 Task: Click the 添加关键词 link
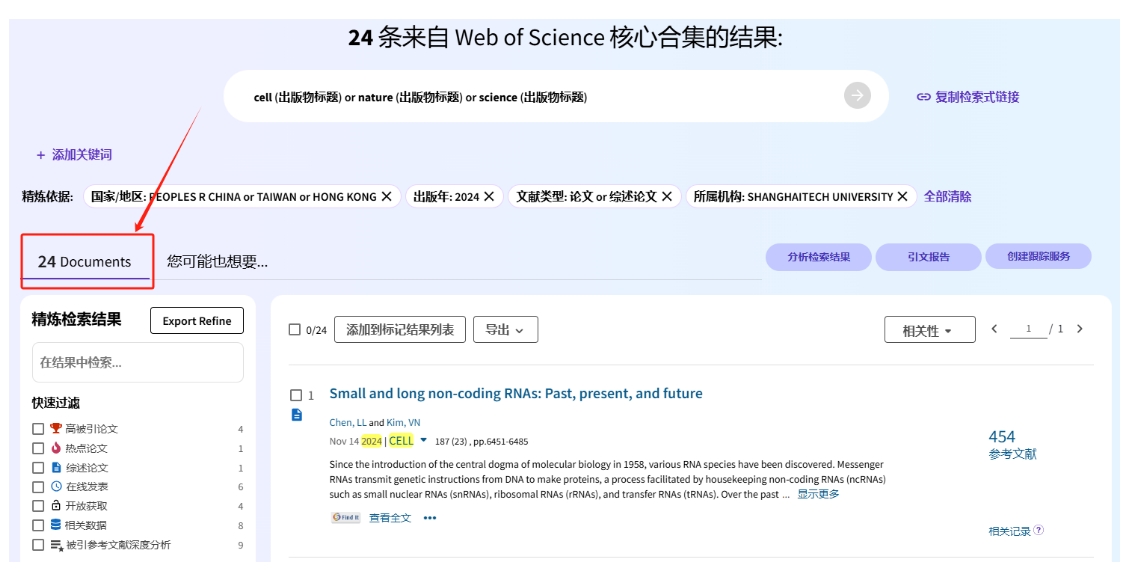point(82,155)
